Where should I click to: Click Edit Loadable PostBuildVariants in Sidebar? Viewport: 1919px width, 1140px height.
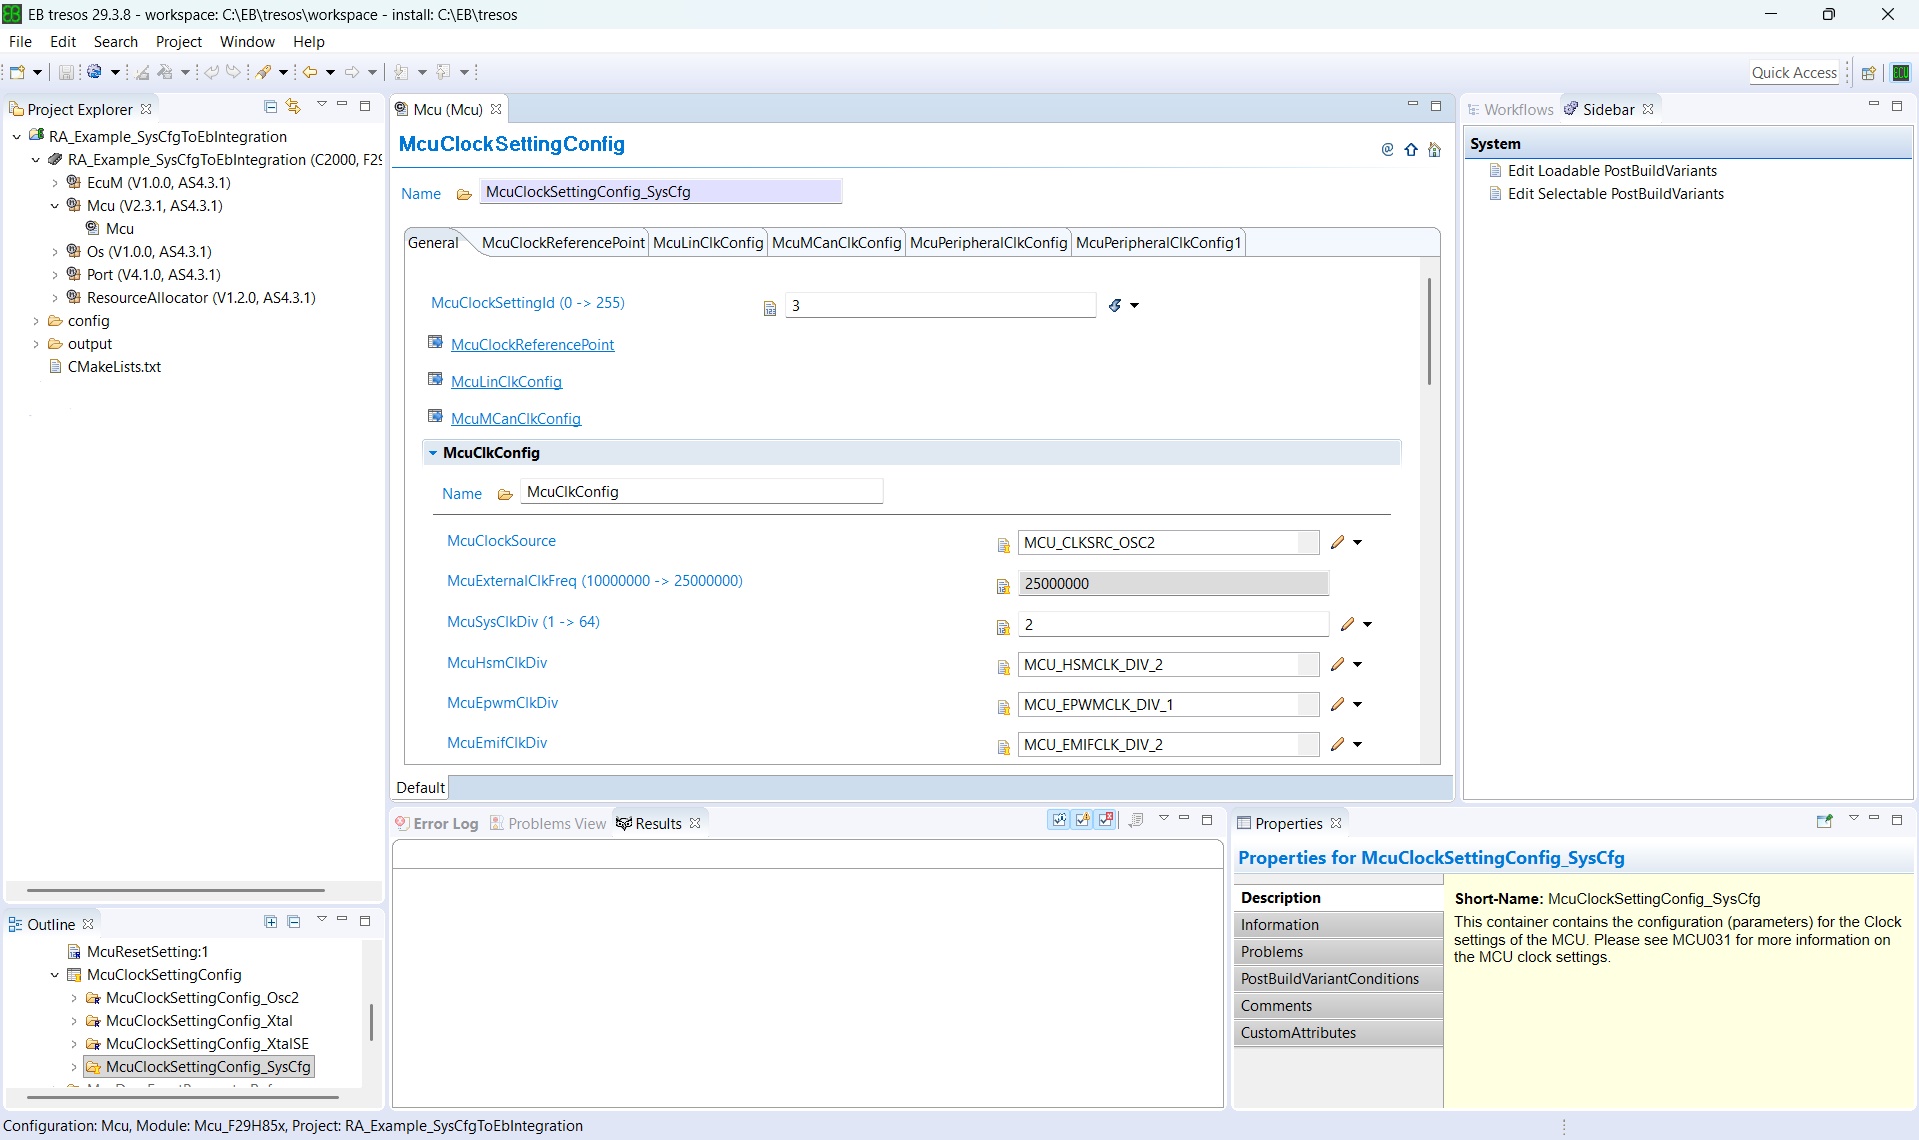click(1612, 171)
